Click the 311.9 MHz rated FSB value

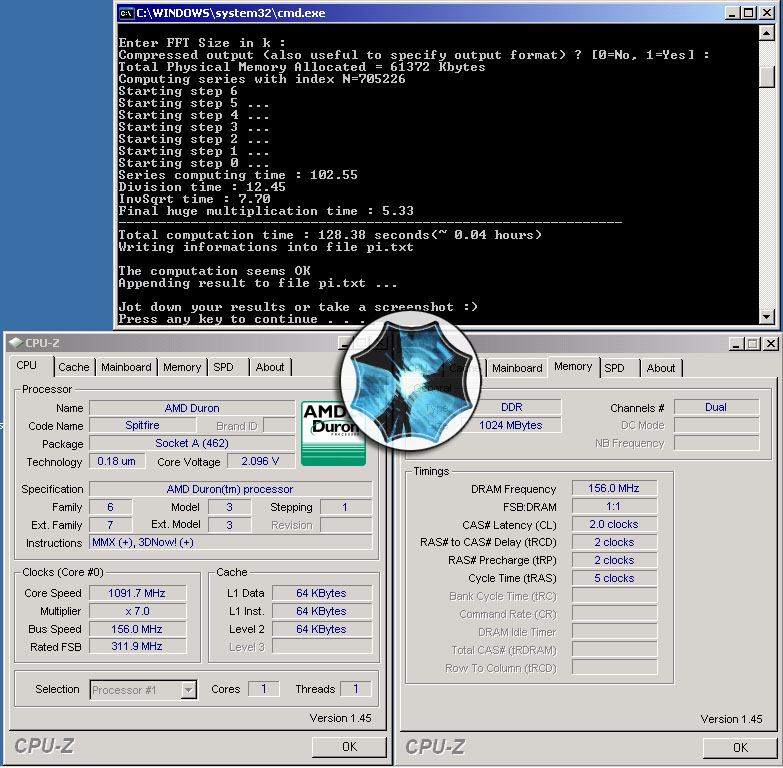[137, 646]
